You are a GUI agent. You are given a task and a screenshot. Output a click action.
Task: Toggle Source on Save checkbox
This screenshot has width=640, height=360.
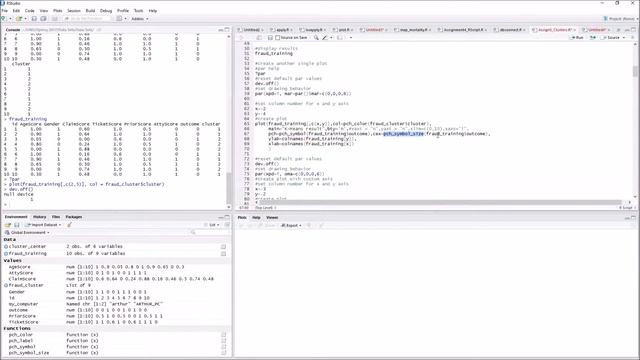tap(278, 38)
